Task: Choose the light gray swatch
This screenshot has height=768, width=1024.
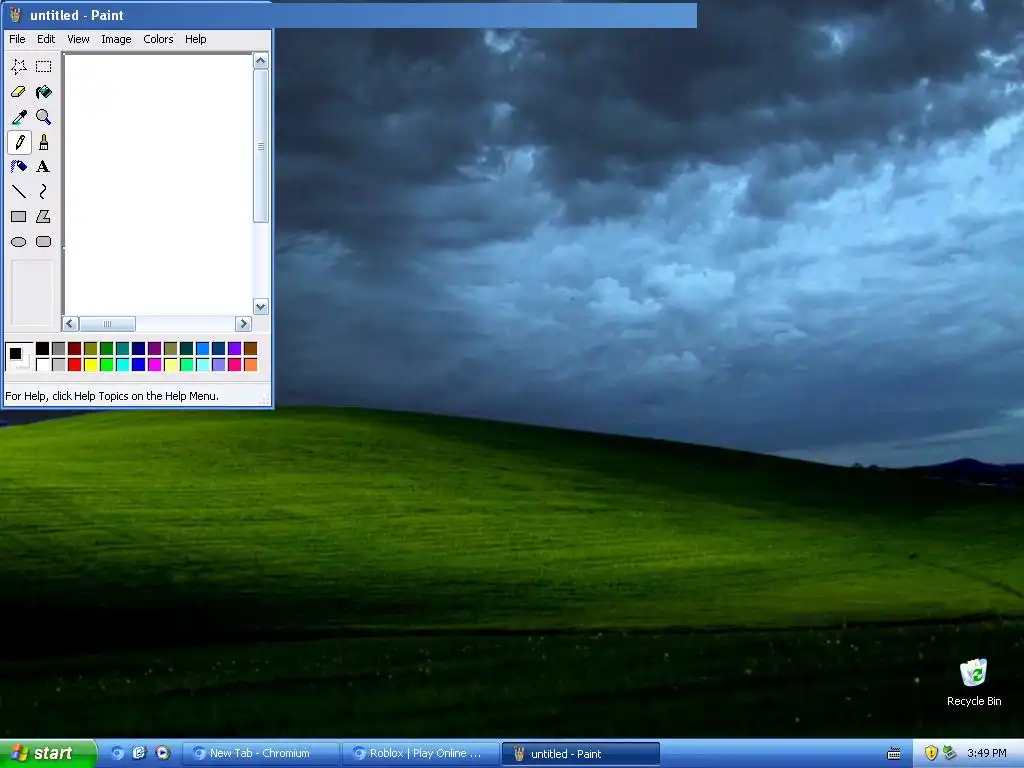Action: (58, 364)
